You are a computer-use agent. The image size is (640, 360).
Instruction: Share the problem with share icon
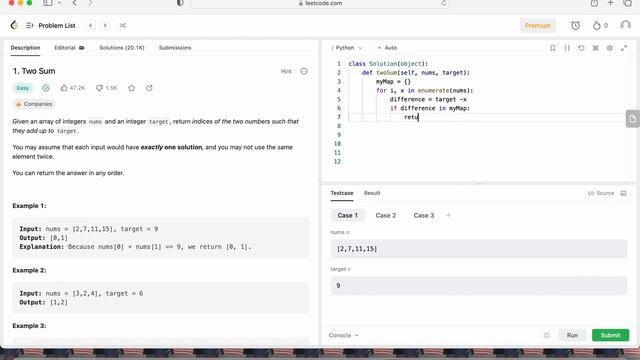149,88
